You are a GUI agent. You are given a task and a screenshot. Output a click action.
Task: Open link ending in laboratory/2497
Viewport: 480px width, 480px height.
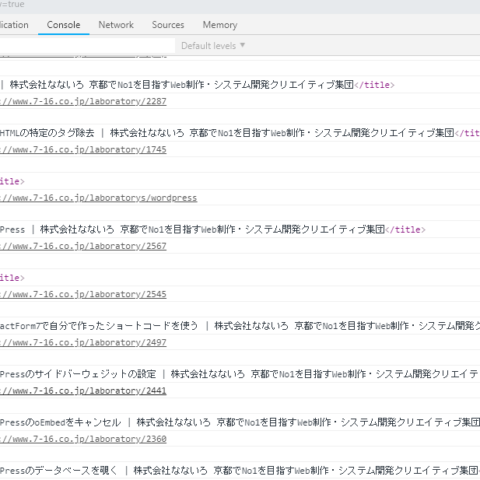83,343
